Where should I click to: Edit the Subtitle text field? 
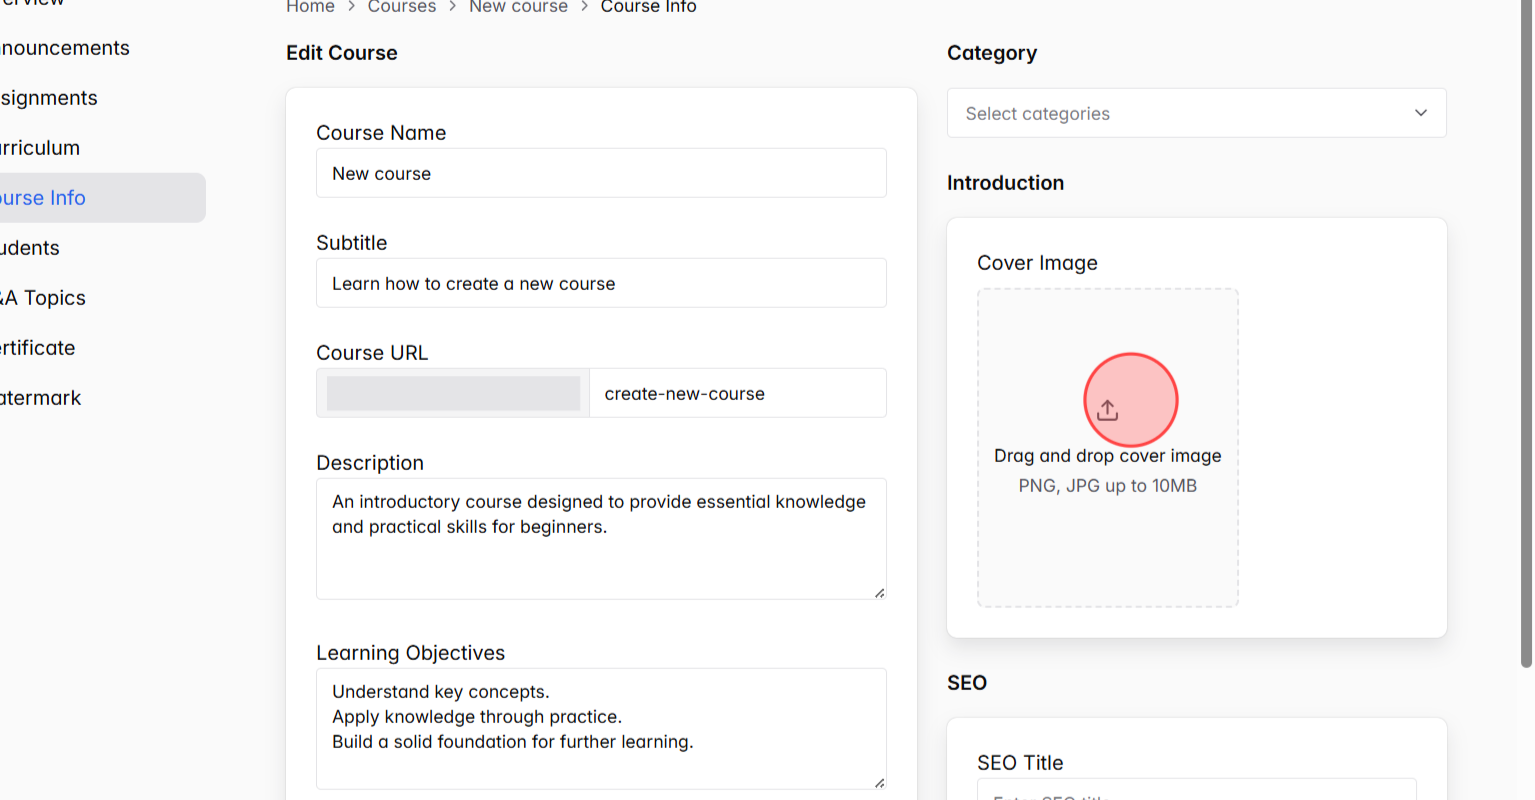[600, 283]
